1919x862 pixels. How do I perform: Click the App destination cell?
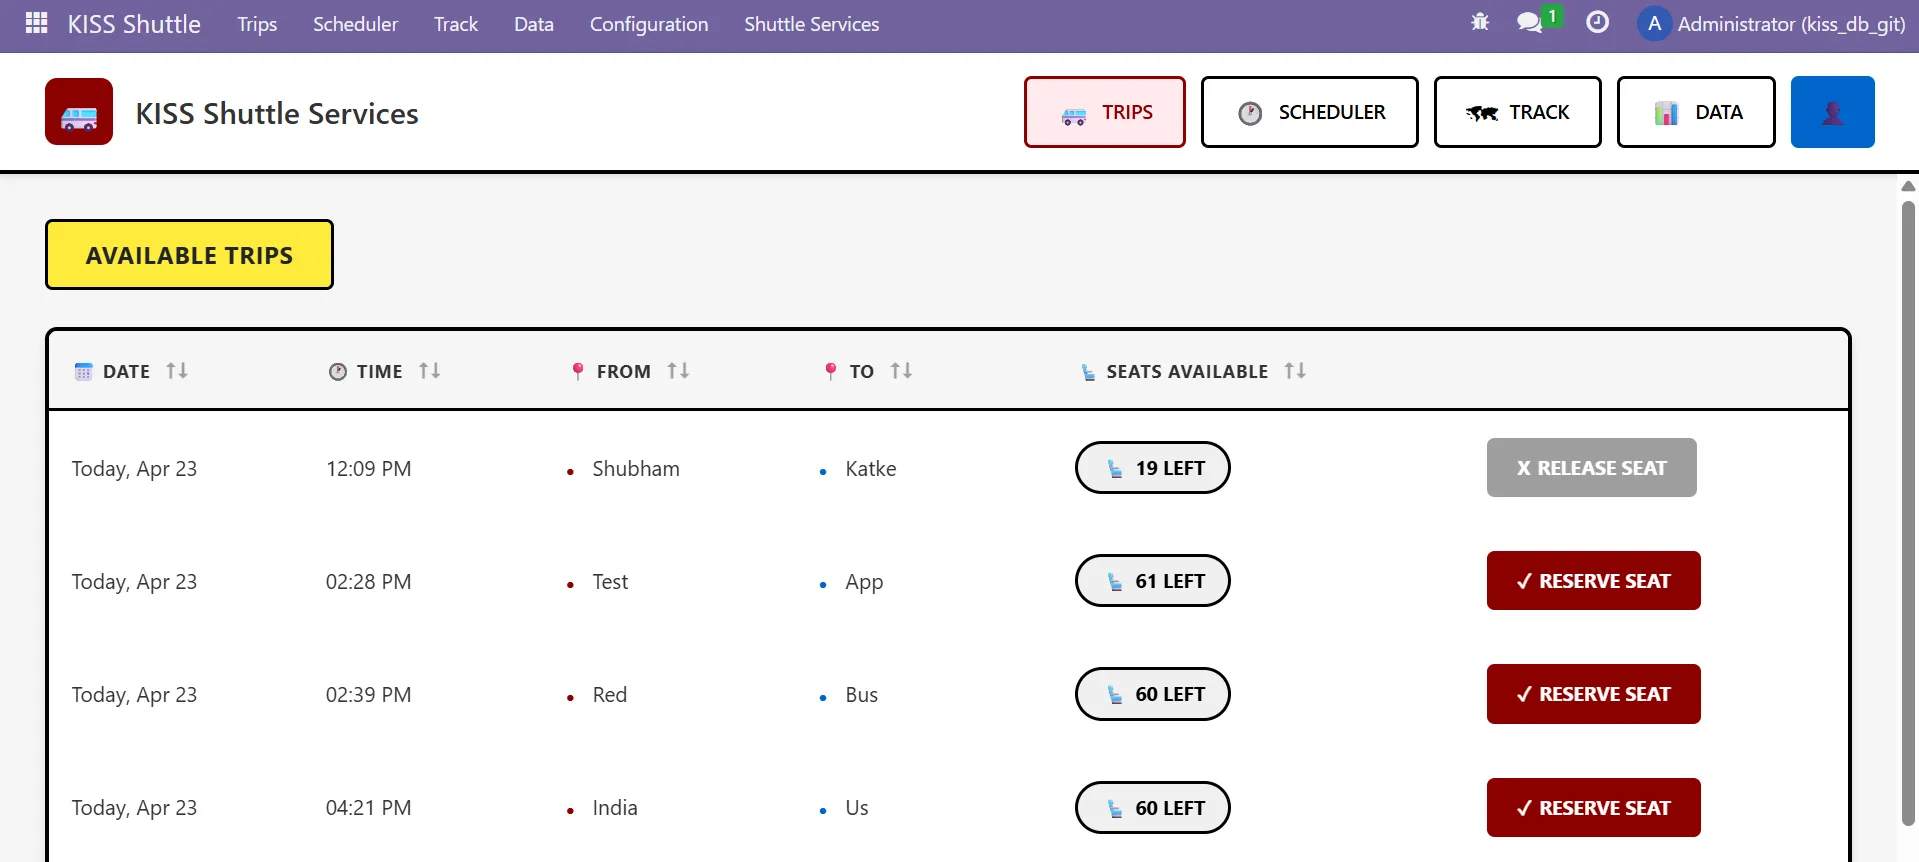(864, 582)
